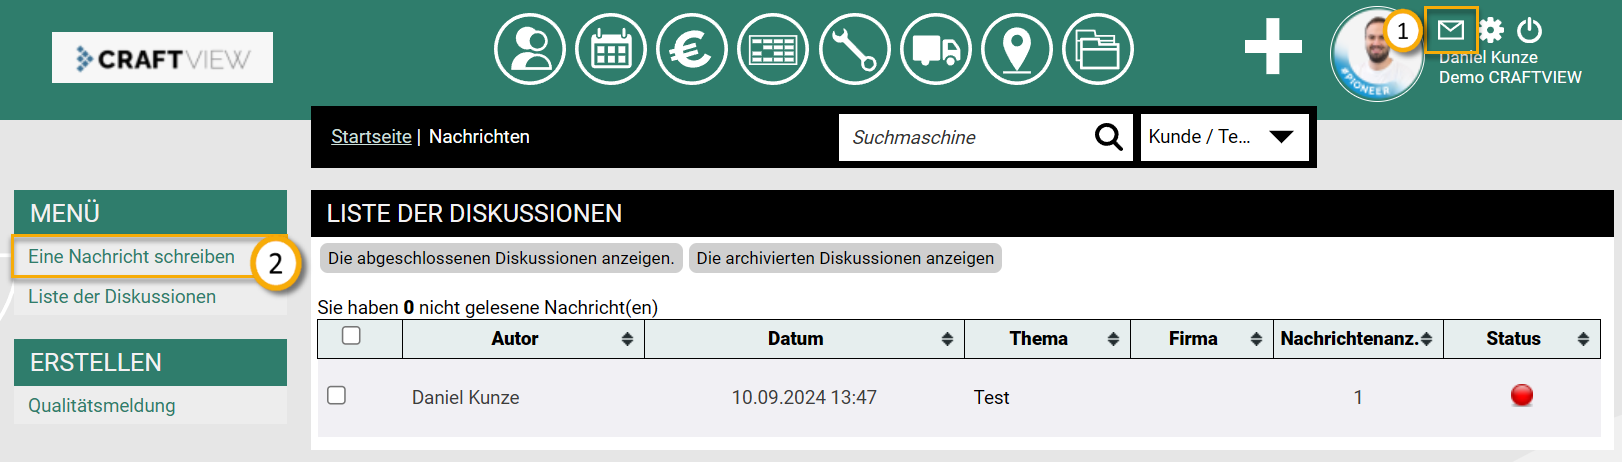Select "Eine Nachricht schreiben" in the menu
The height and width of the screenshot is (462, 1622).
click(131, 257)
